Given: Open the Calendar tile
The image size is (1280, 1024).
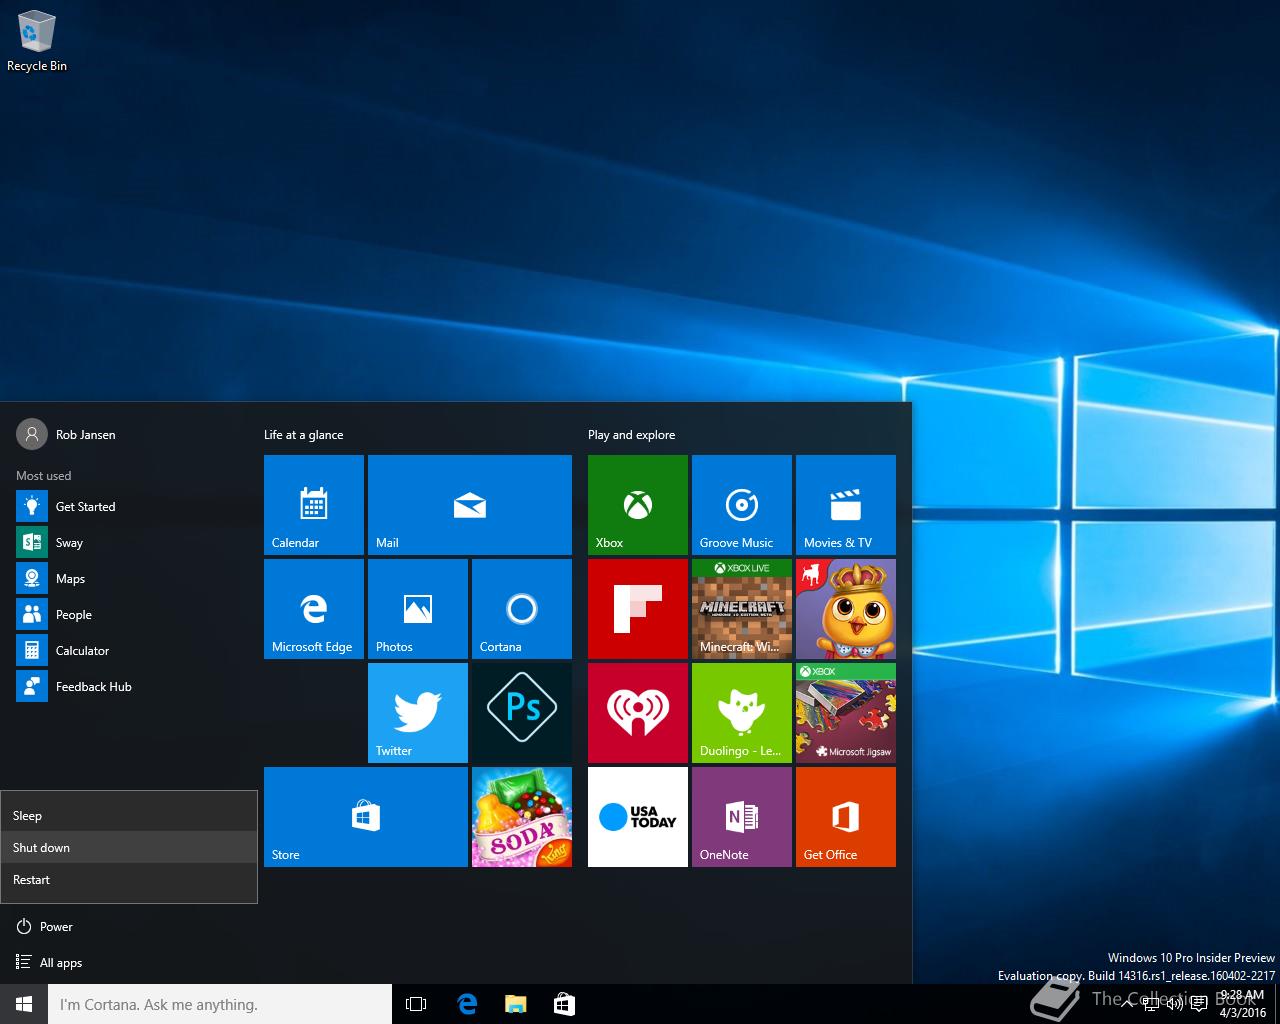Looking at the screenshot, I should [x=314, y=505].
